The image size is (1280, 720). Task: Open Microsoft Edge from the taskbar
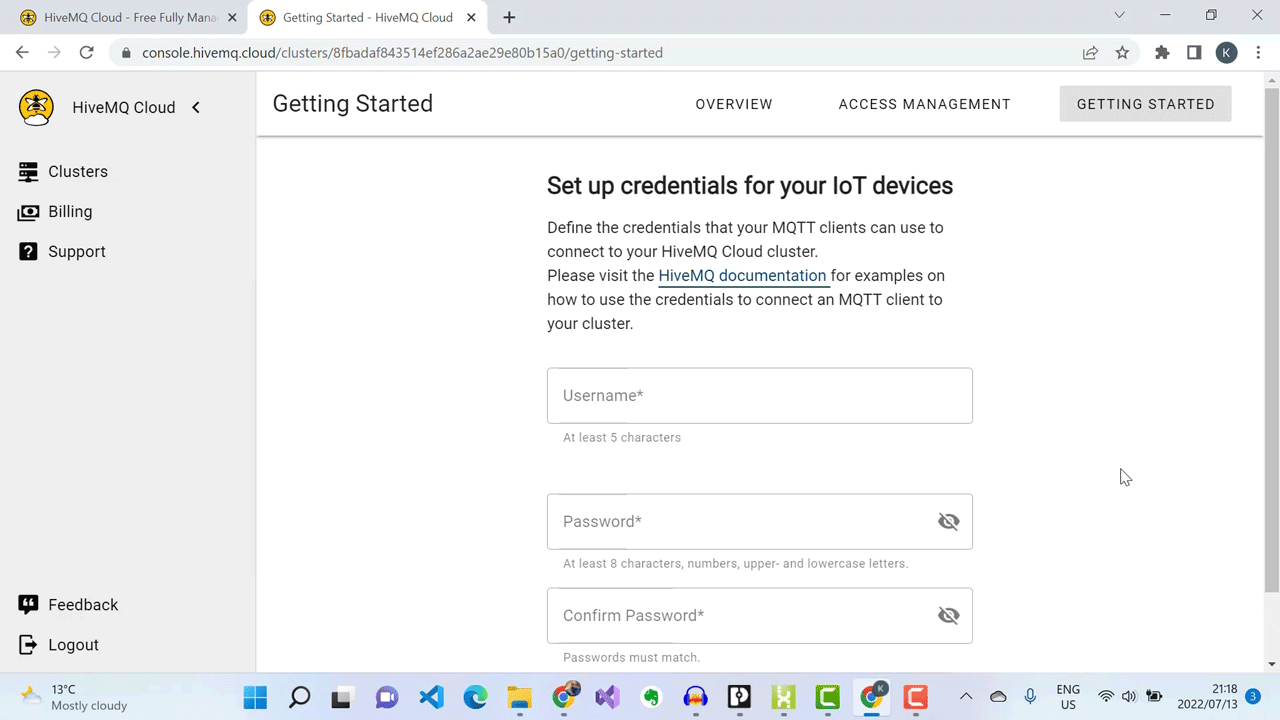click(x=475, y=697)
